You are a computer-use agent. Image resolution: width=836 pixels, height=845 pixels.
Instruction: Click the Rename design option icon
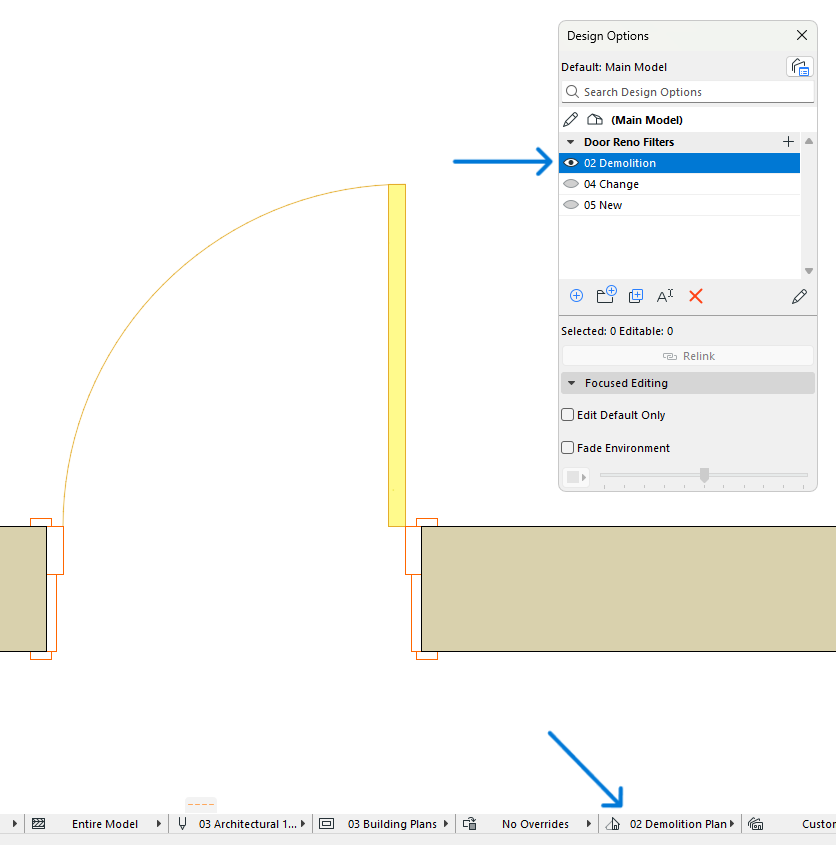665,296
